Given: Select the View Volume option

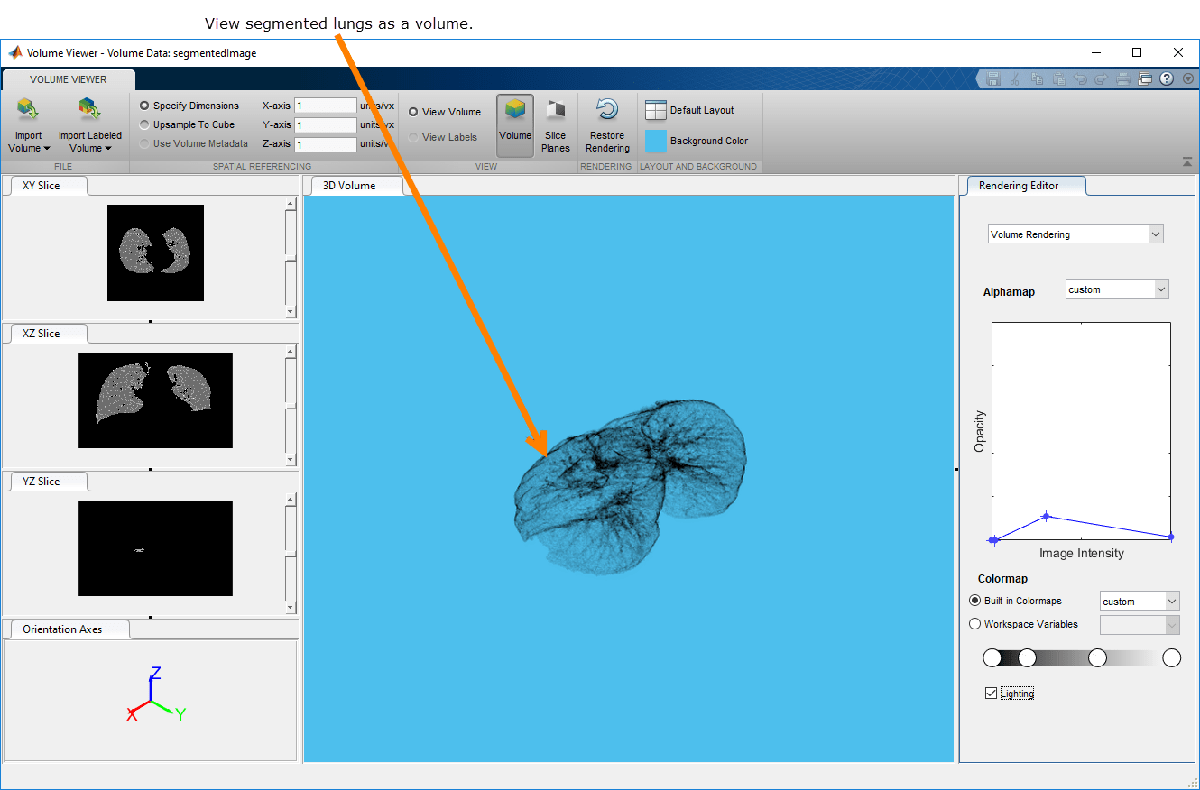Looking at the screenshot, I should pos(414,112).
